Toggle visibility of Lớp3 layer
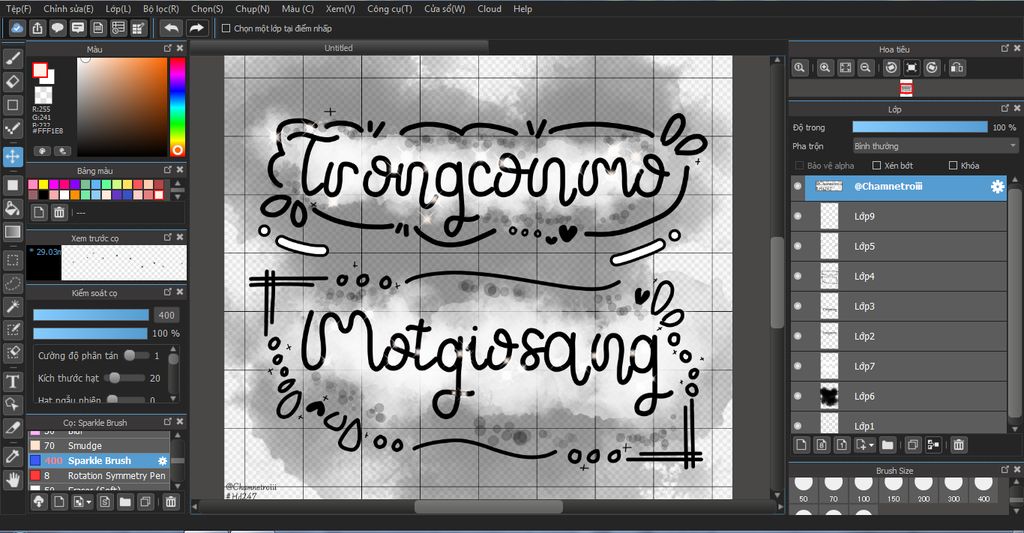Viewport: 1024px width, 533px height. (x=797, y=306)
